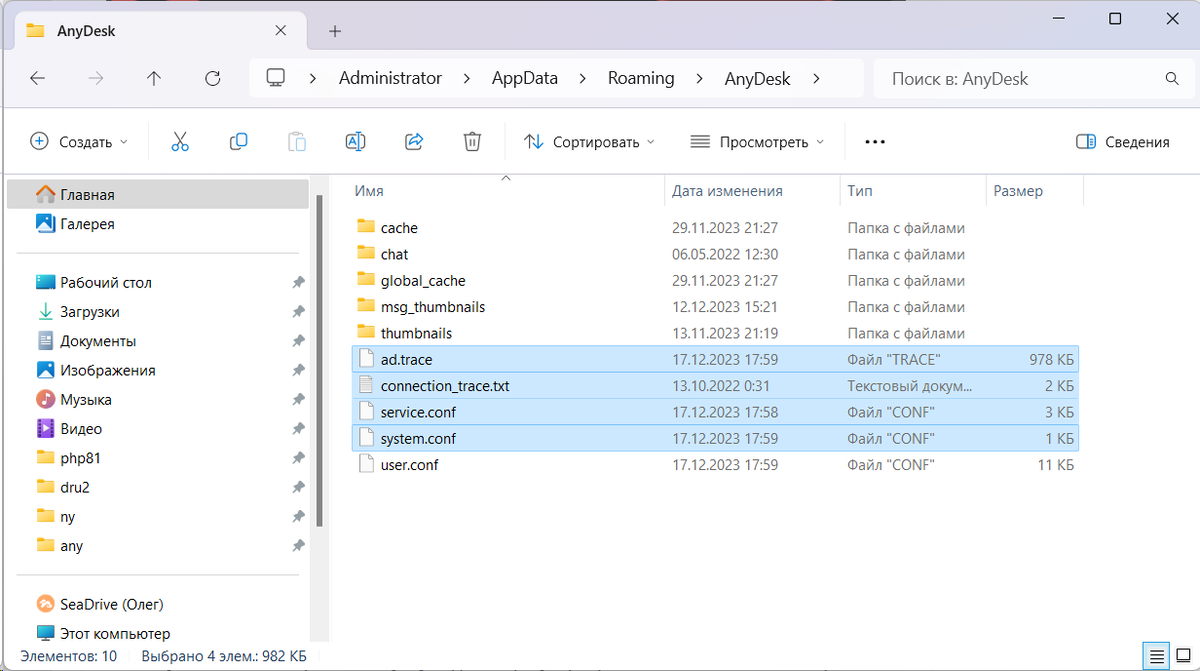The image size is (1200, 671).
Task: Click the connection_trace.txt file icon
Action: pyautogui.click(x=365, y=385)
